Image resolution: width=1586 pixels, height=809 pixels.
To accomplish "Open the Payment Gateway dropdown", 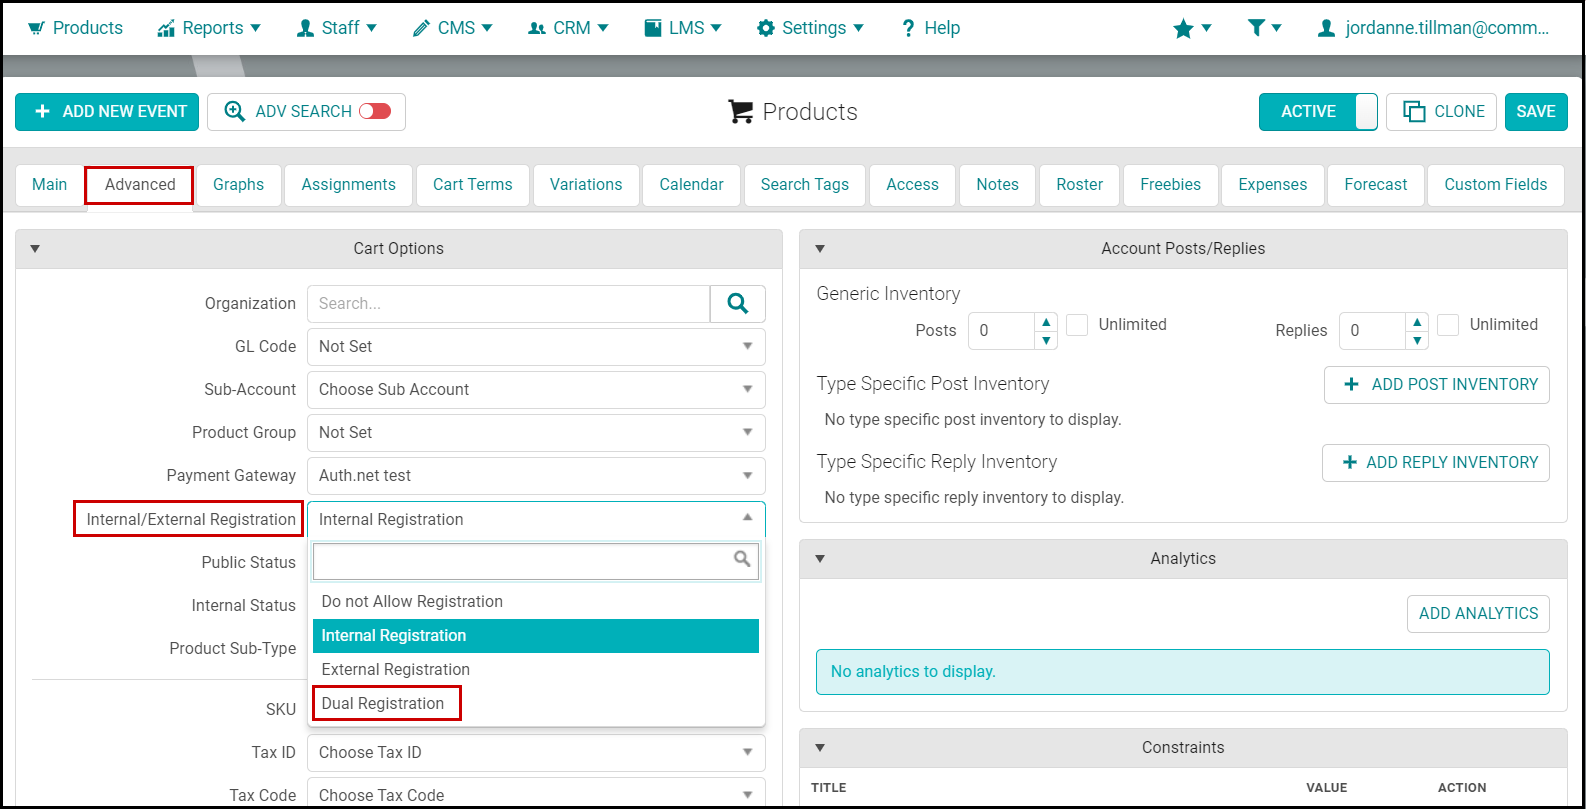I will [x=536, y=476].
